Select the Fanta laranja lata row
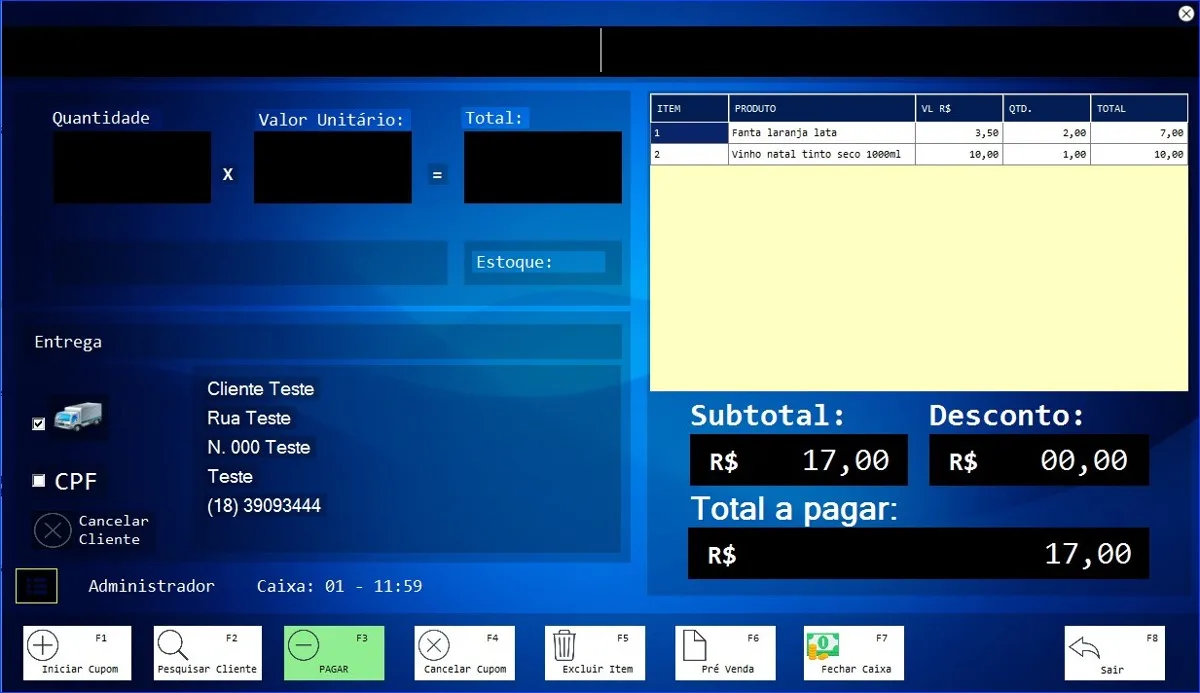The width and height of the screenshot is (1200, 693). tap(918, 132)
